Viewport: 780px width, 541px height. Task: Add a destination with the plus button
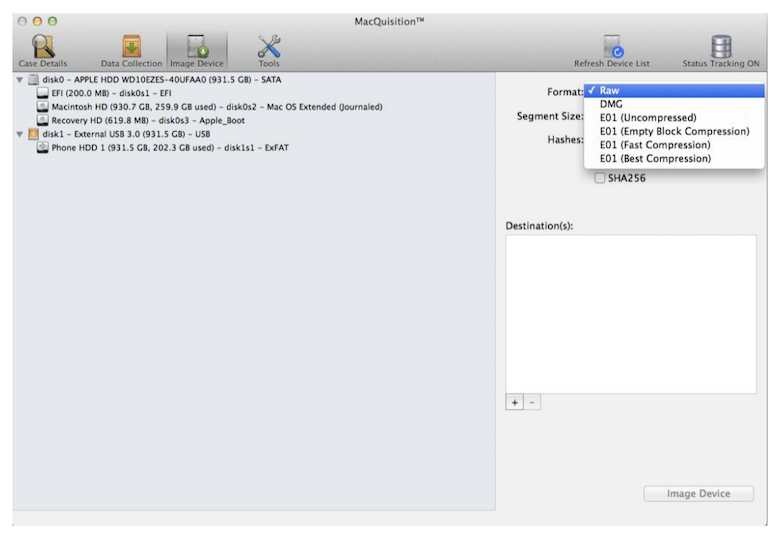pyautogui.click(x=514, y=402)
